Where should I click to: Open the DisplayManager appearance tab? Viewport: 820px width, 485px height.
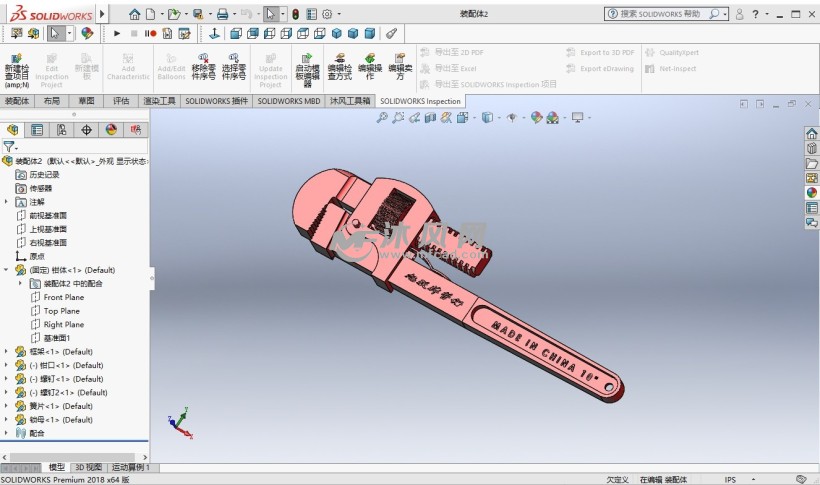pyautogui.click(x=111, y=129)
